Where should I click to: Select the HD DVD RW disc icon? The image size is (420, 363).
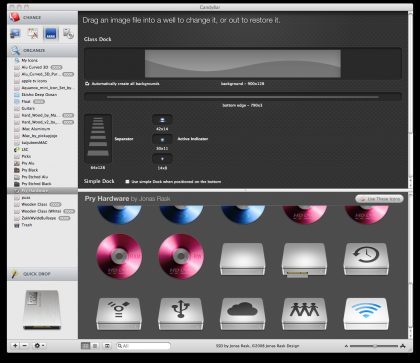click(181, 256)
